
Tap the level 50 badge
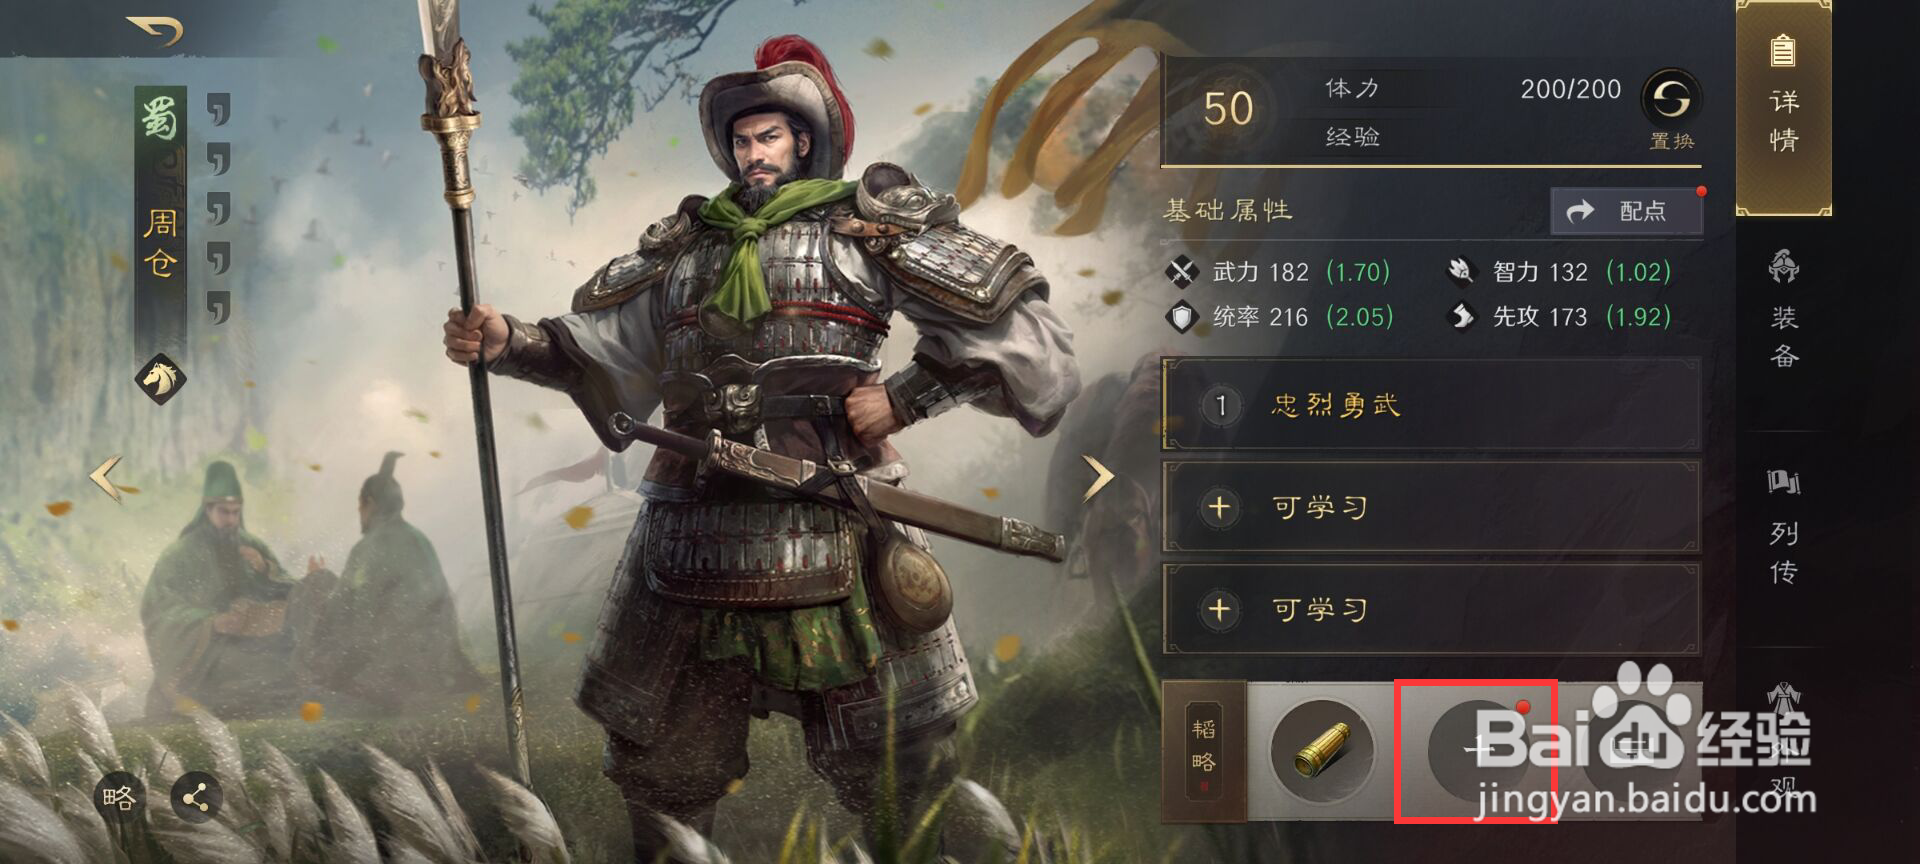click(1229, 108)
